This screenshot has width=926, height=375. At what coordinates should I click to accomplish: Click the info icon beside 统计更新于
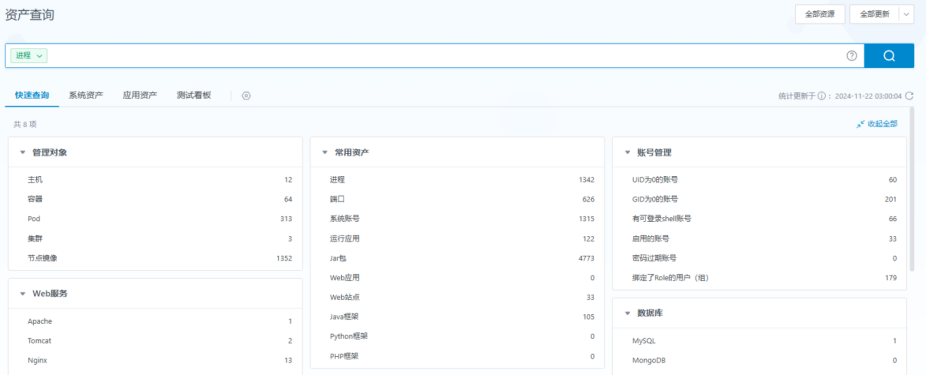pos(821,96)
